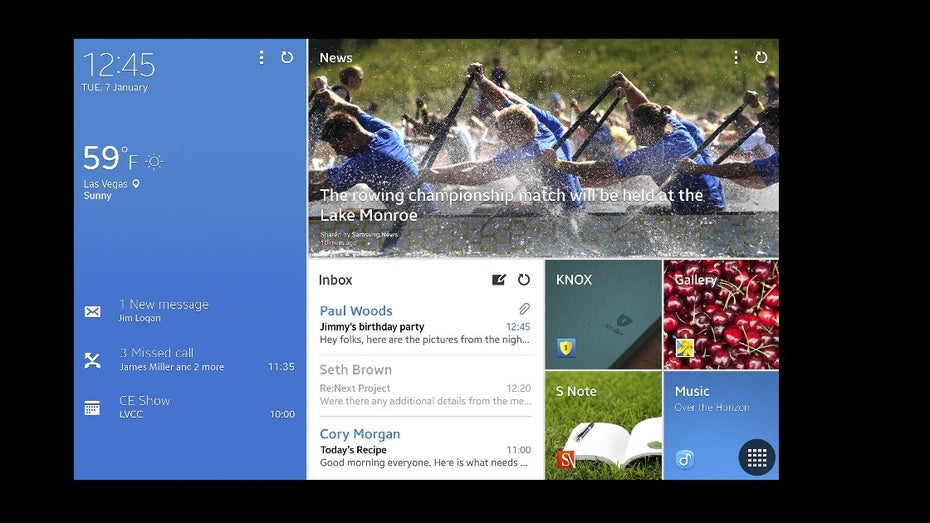
Task: Tap the Gallery app icon
Action: pyautogui.click(x=684, y=348)
